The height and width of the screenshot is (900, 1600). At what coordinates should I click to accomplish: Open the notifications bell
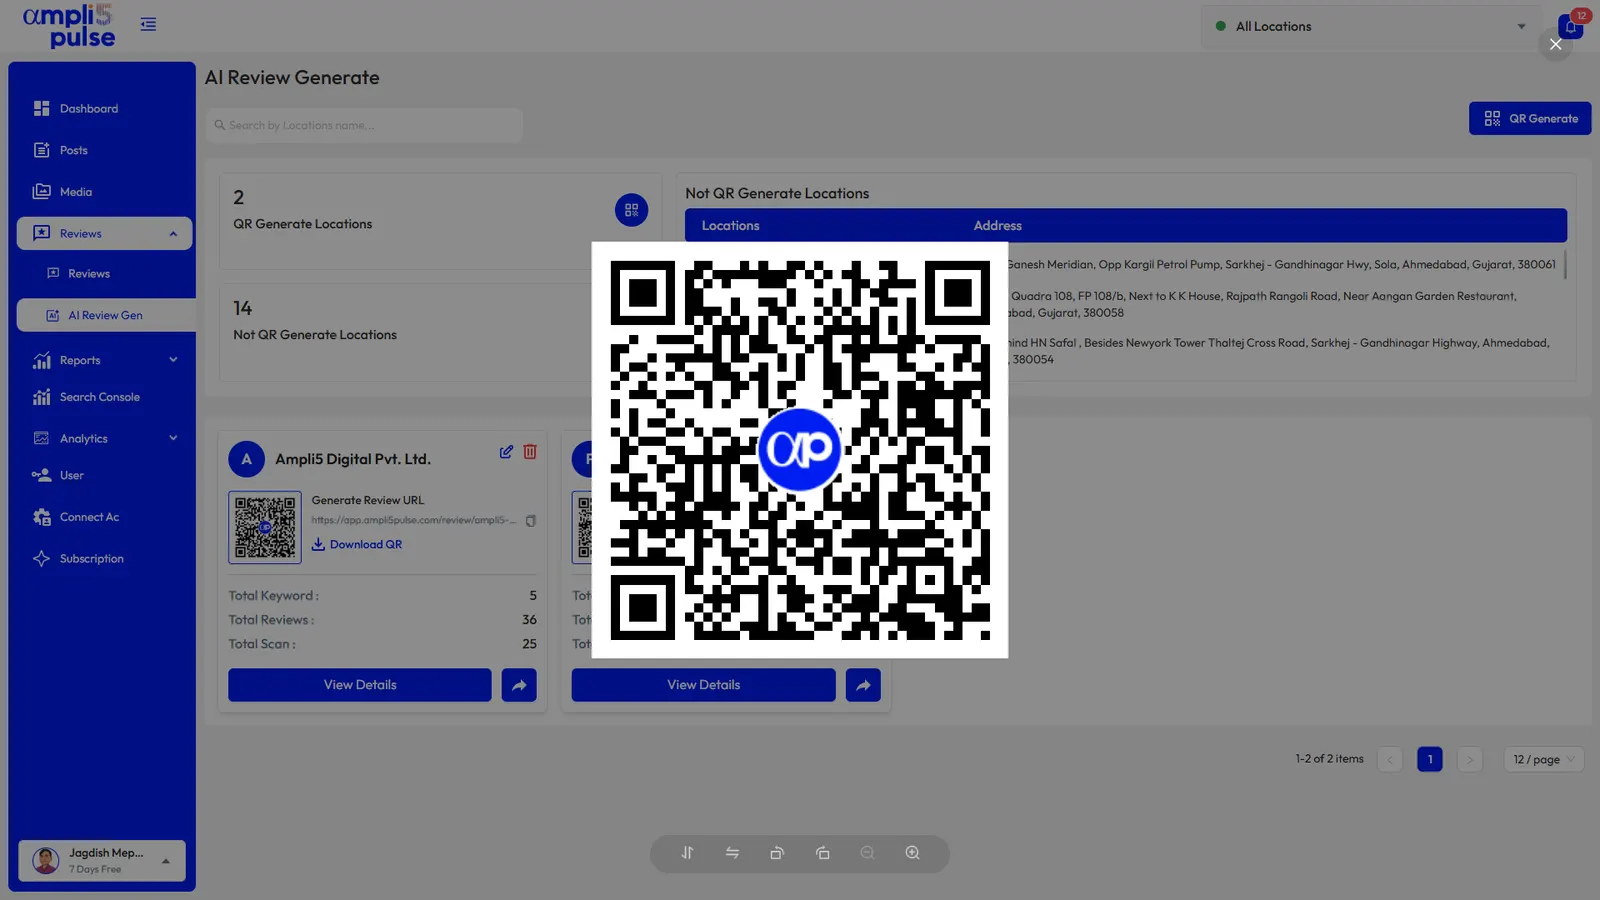(1571, 26)
